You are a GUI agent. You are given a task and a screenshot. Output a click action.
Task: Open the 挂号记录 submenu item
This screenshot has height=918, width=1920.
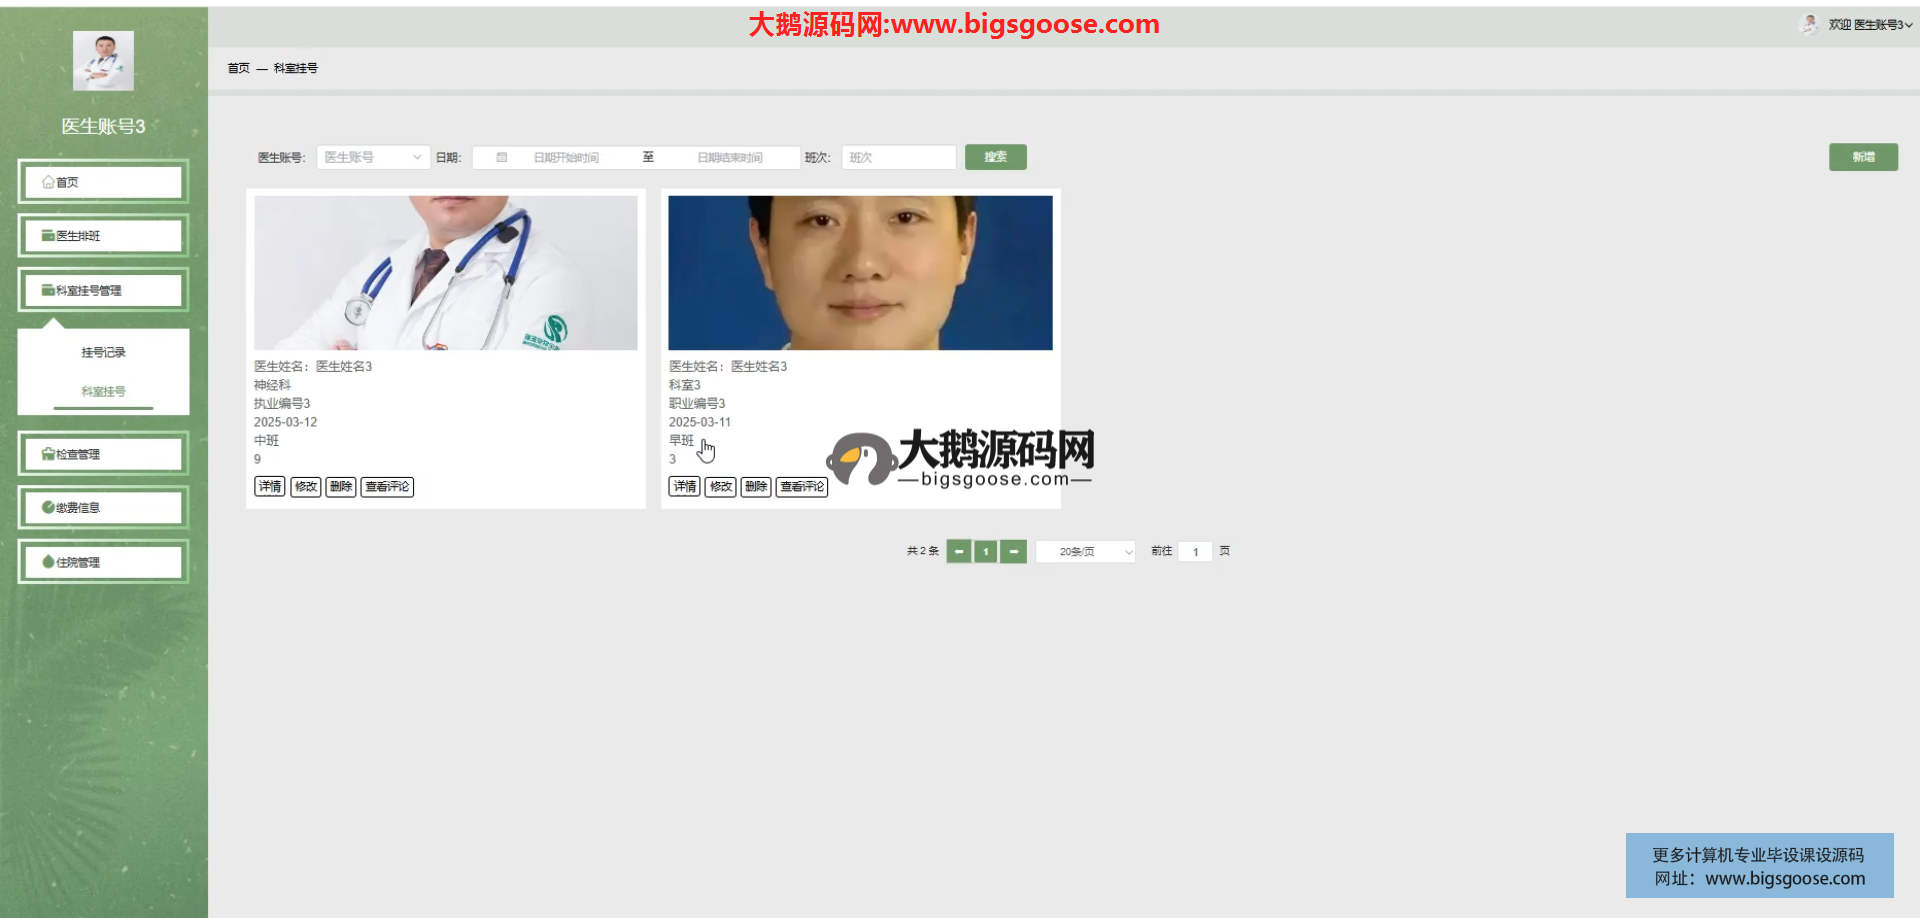click(x=103, y=353)
